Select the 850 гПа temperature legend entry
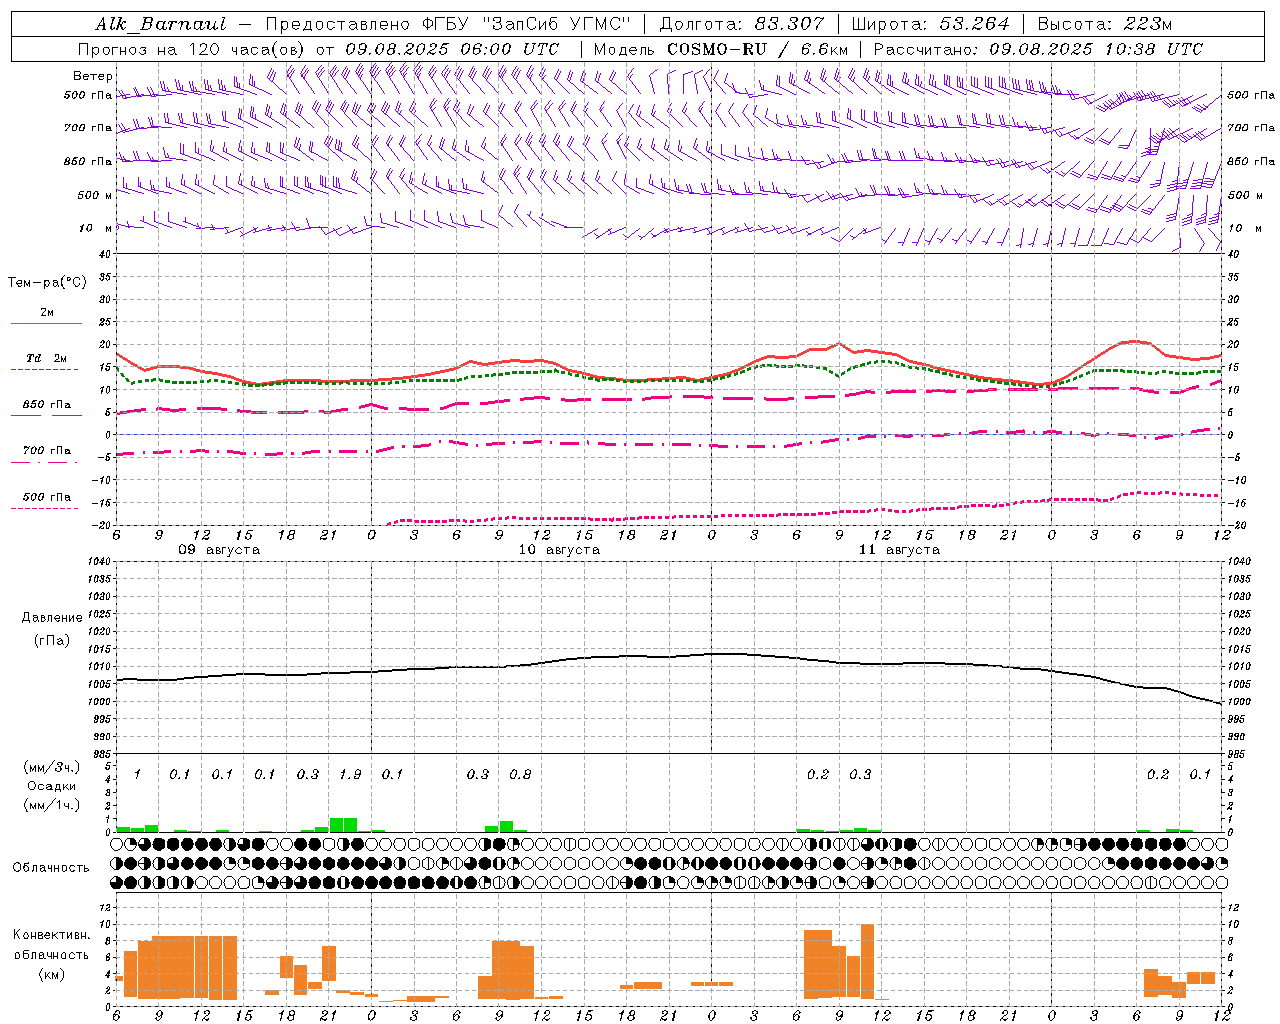1280x1024 pixels. click(46, 405)
